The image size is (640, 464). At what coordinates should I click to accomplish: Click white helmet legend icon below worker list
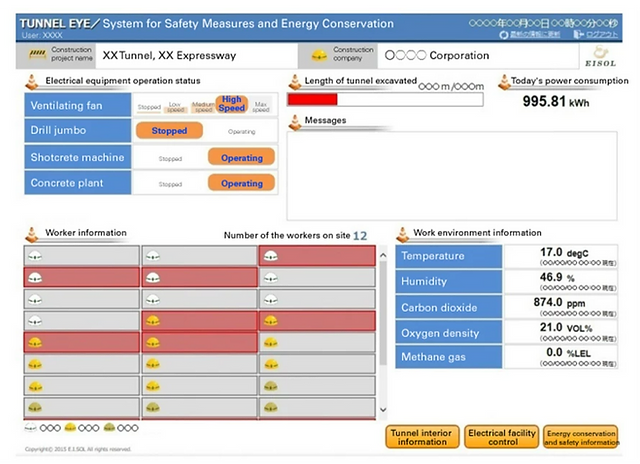[x=31, y=428]
